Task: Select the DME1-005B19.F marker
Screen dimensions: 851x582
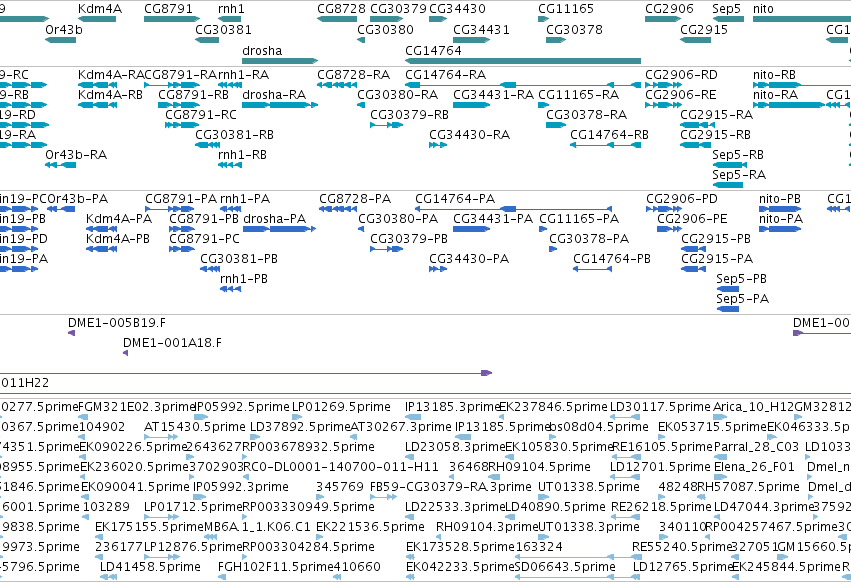Action: (x=71, y=333)
